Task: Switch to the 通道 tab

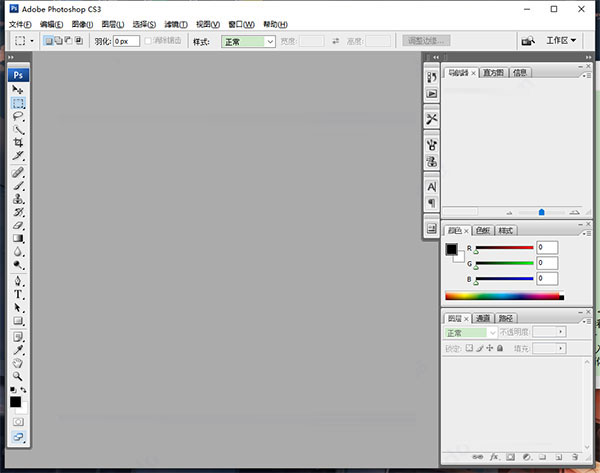Action: [x=483, y=318]
